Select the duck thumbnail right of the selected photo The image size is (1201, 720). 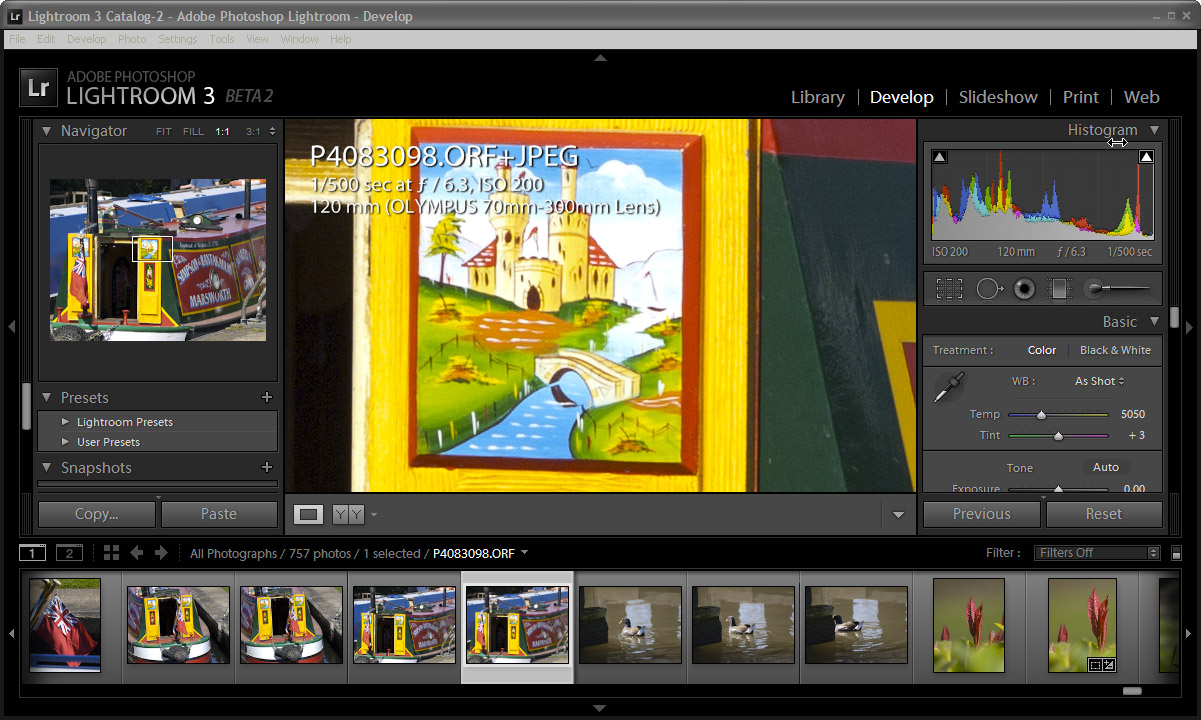point(630,625)
